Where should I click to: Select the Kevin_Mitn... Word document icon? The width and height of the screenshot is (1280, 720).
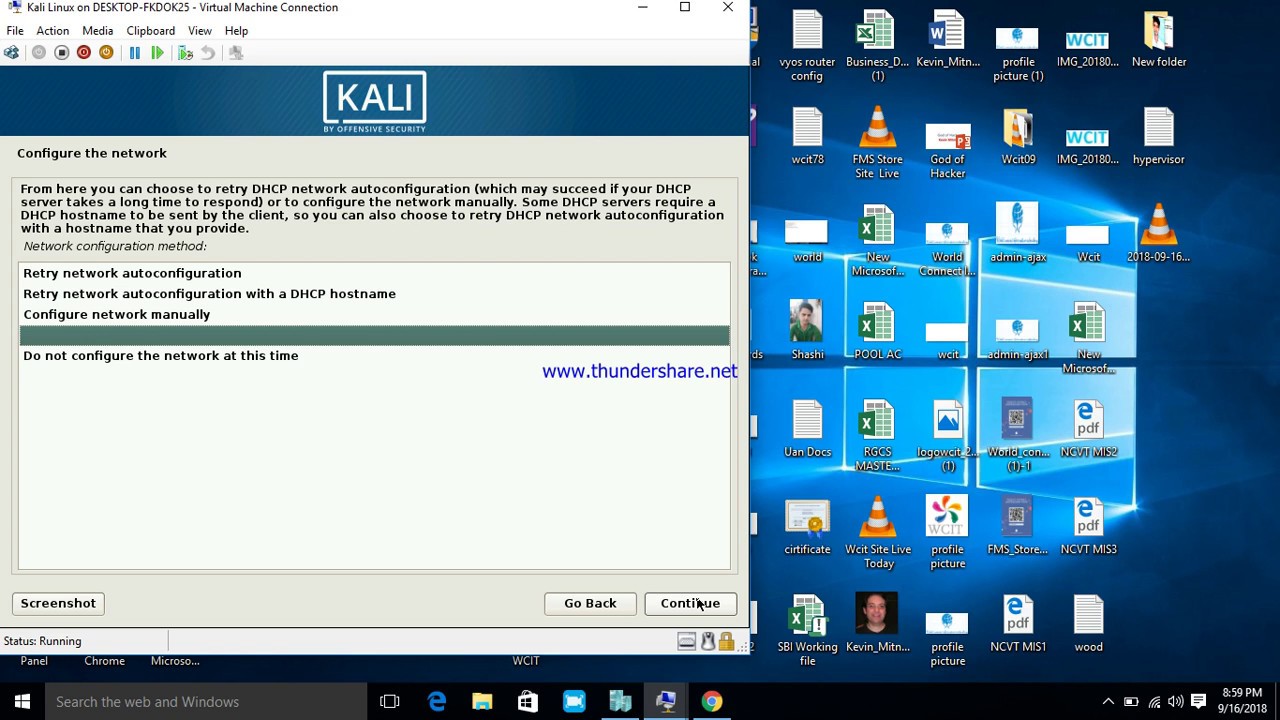[948, 40]
